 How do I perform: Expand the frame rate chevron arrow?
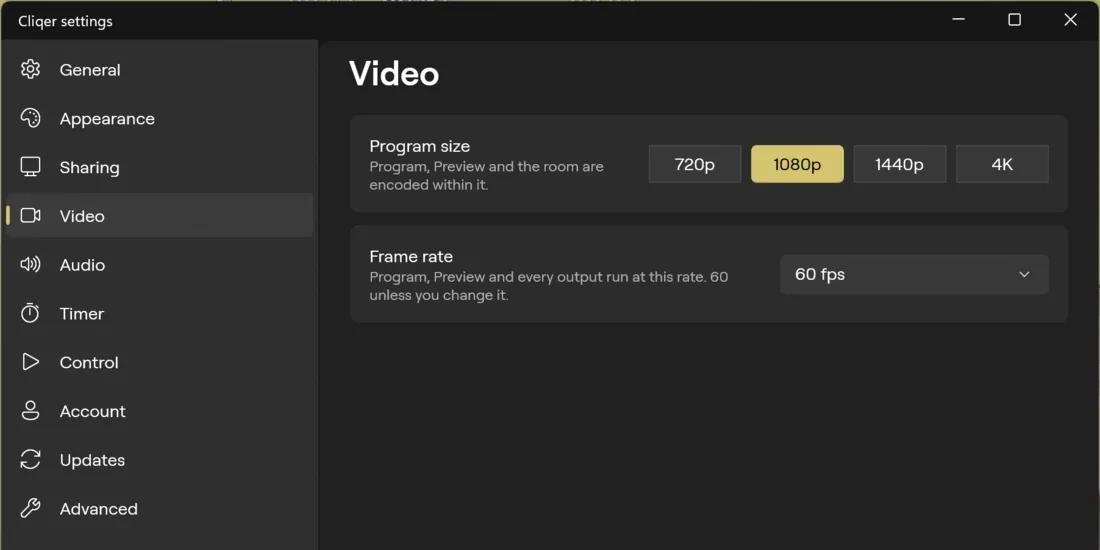(1024, 274)
